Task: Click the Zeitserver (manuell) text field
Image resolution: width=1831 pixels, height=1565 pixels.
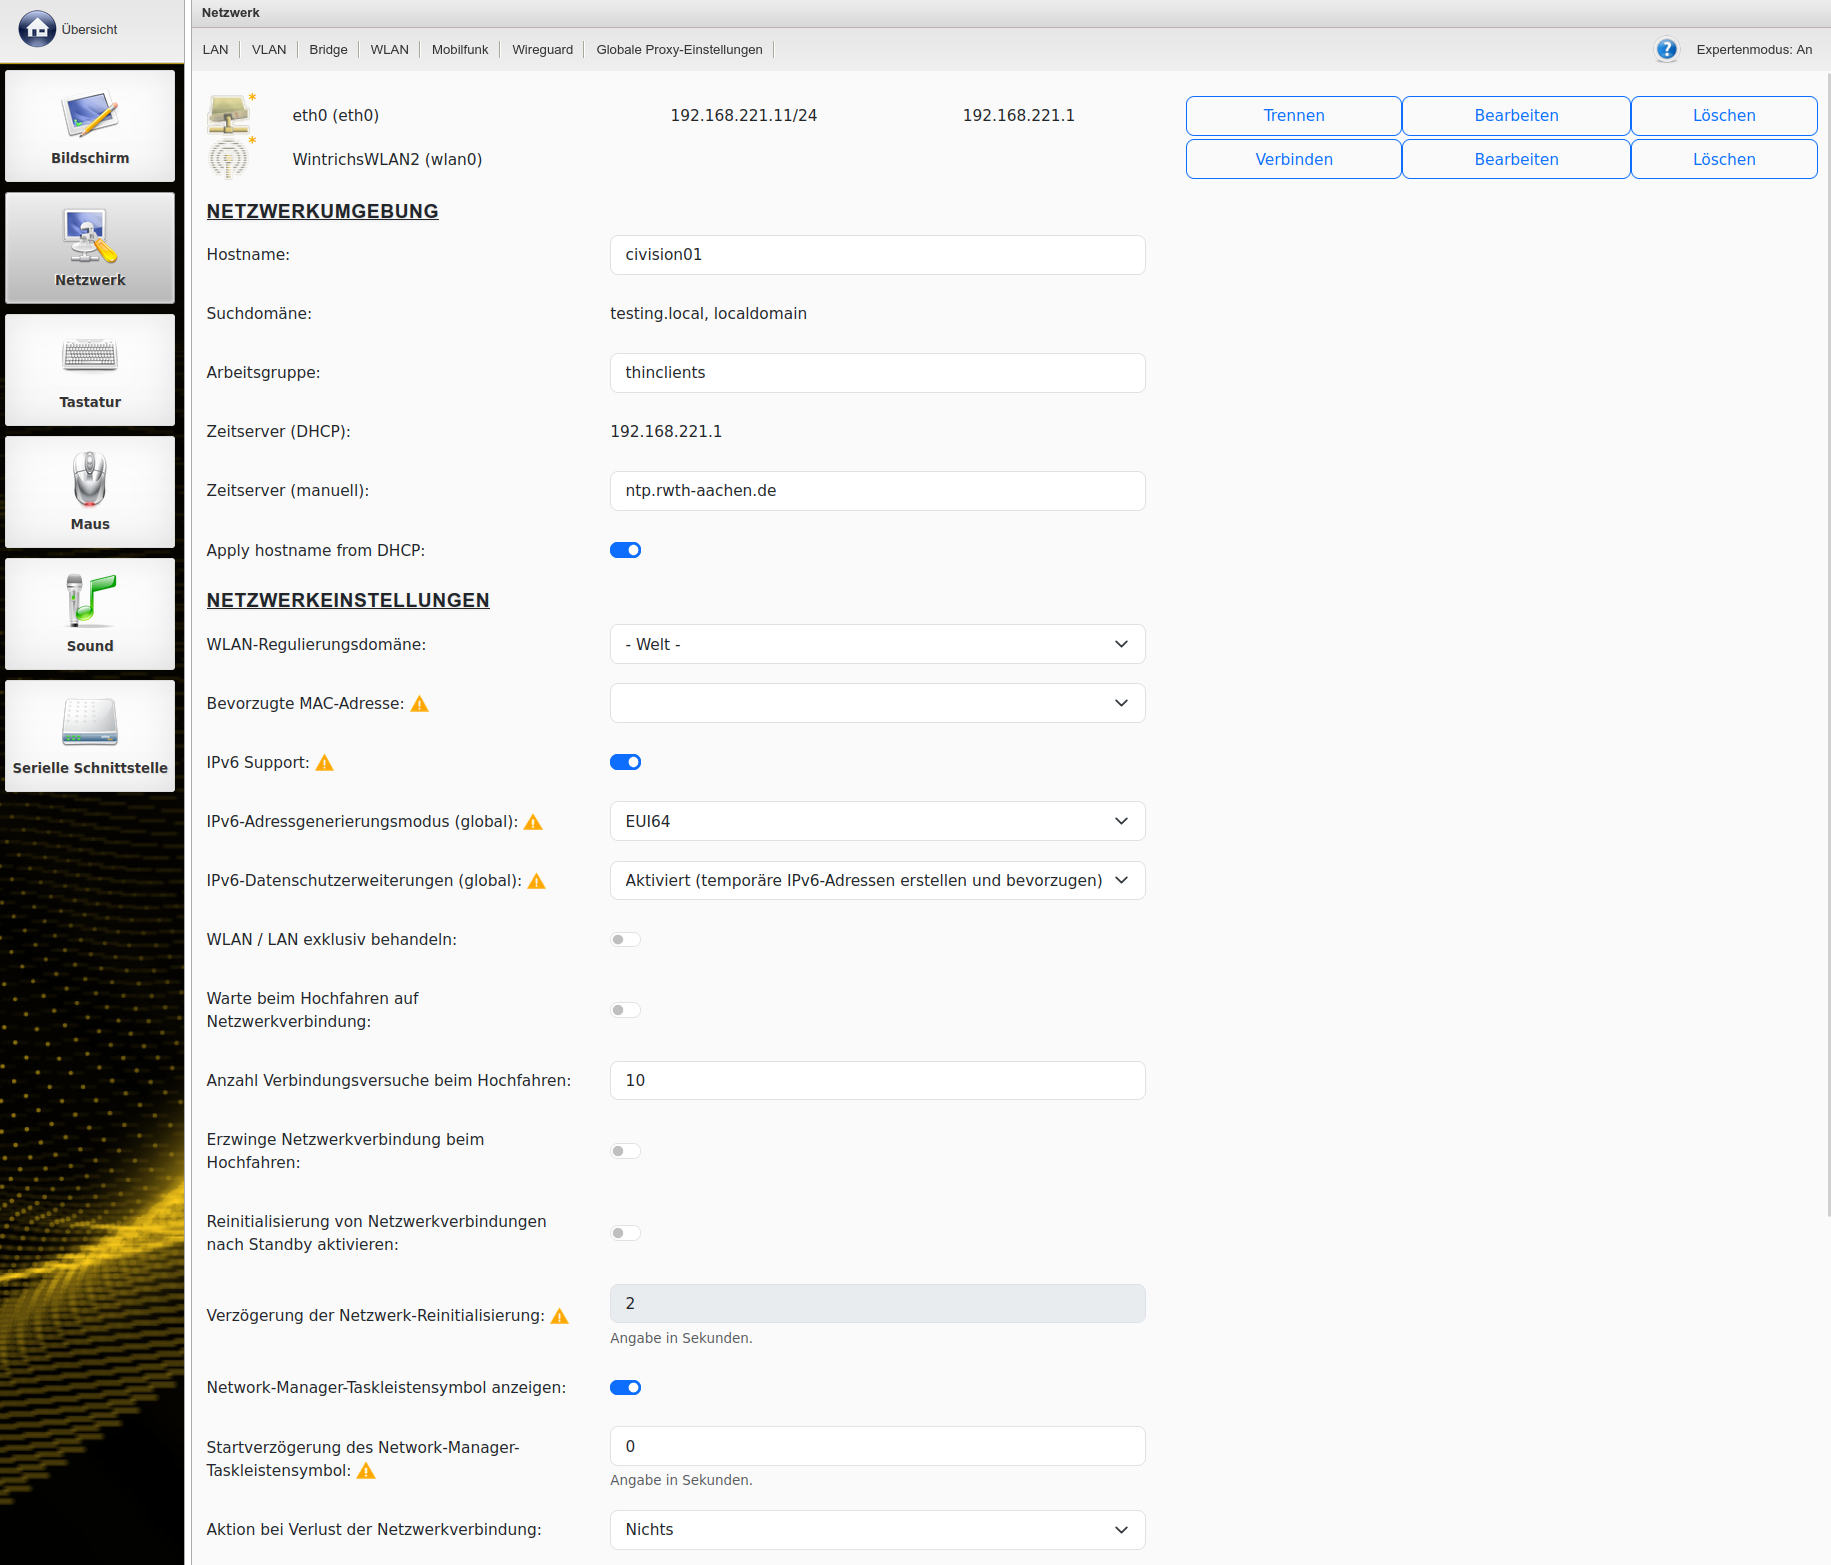Action: click(877, 490)
